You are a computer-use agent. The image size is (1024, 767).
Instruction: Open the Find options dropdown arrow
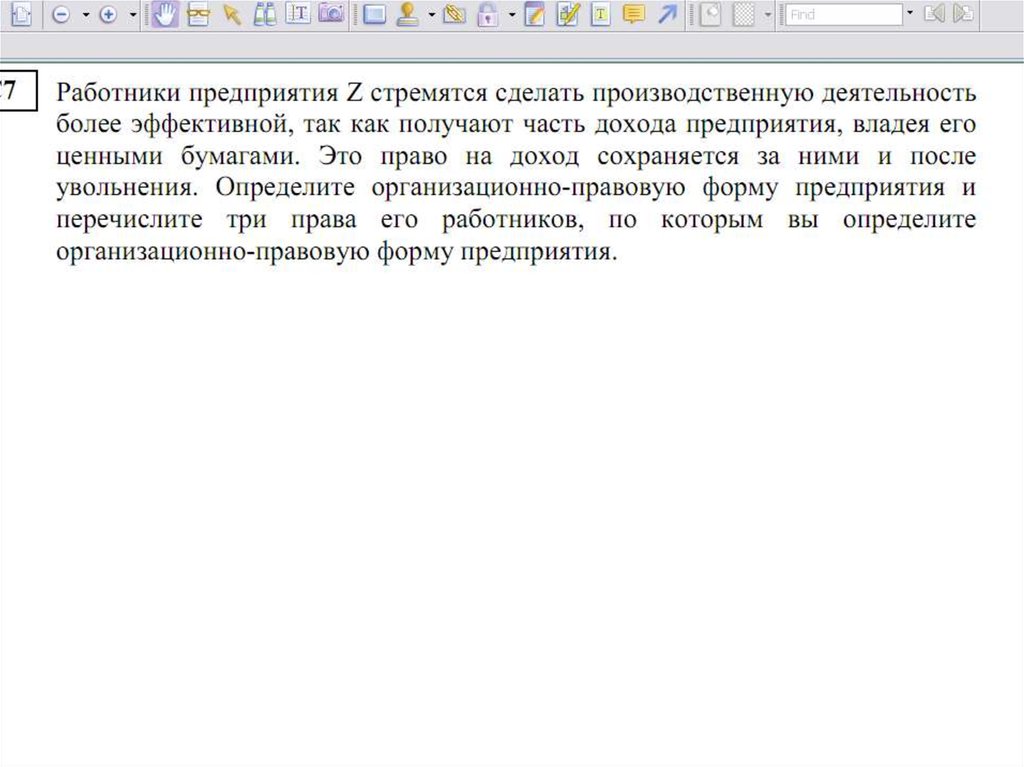coord(910,14)
